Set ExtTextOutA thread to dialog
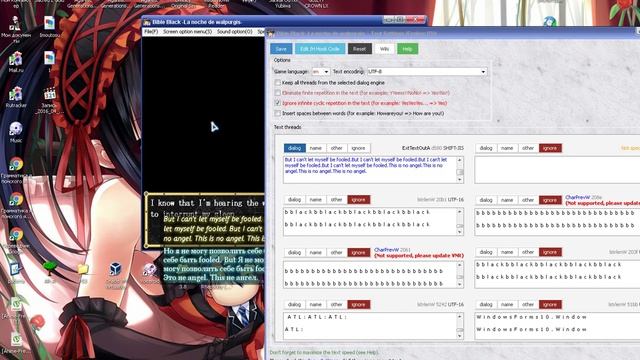 [294, 148]
